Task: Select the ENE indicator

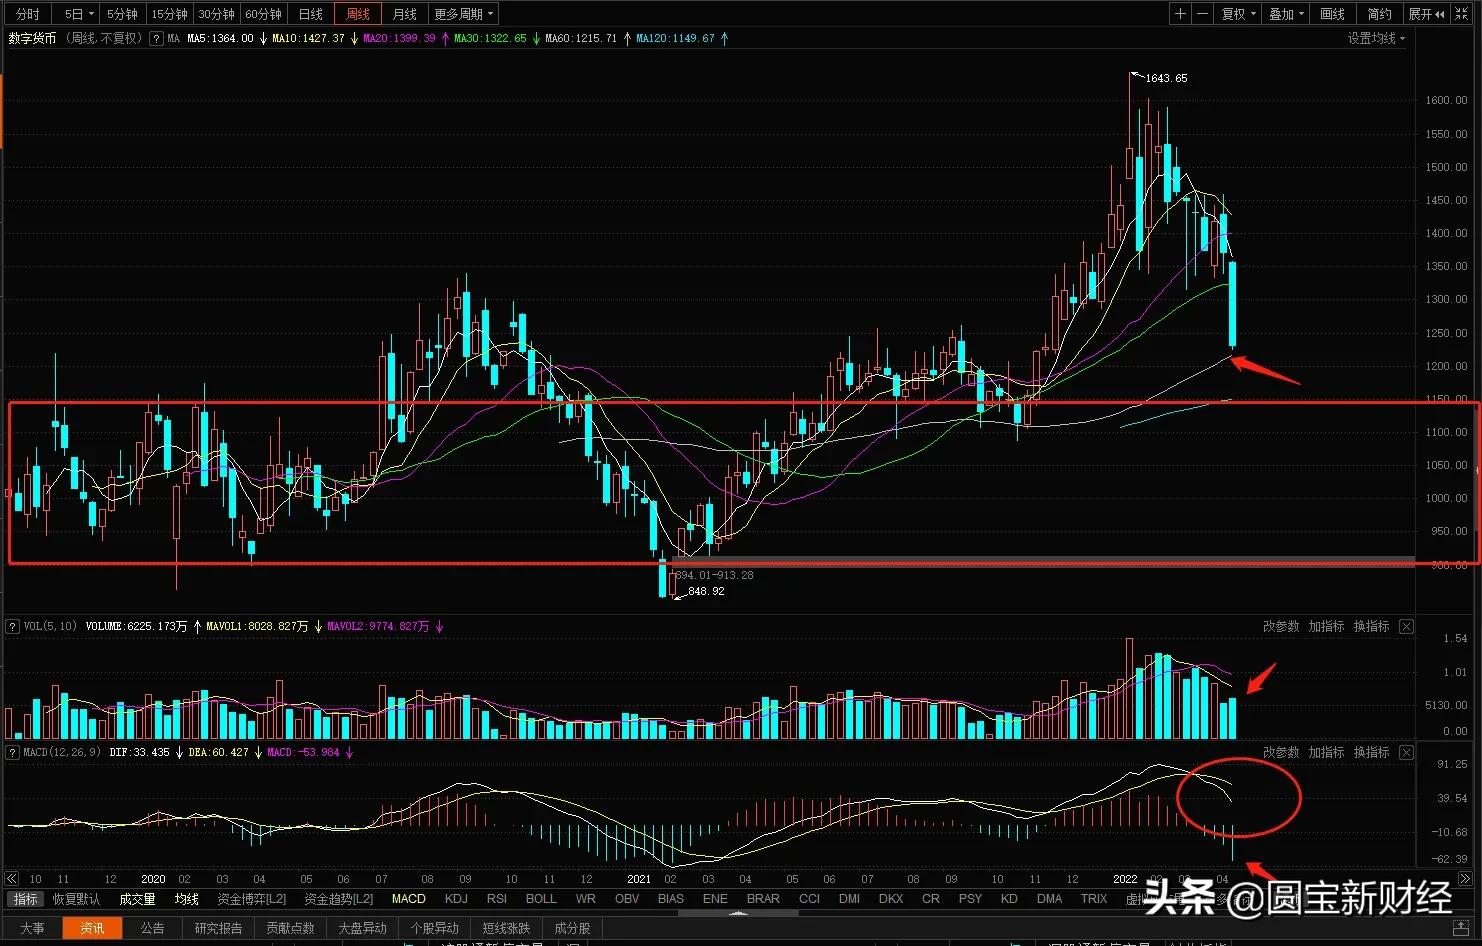Action: 715,899
